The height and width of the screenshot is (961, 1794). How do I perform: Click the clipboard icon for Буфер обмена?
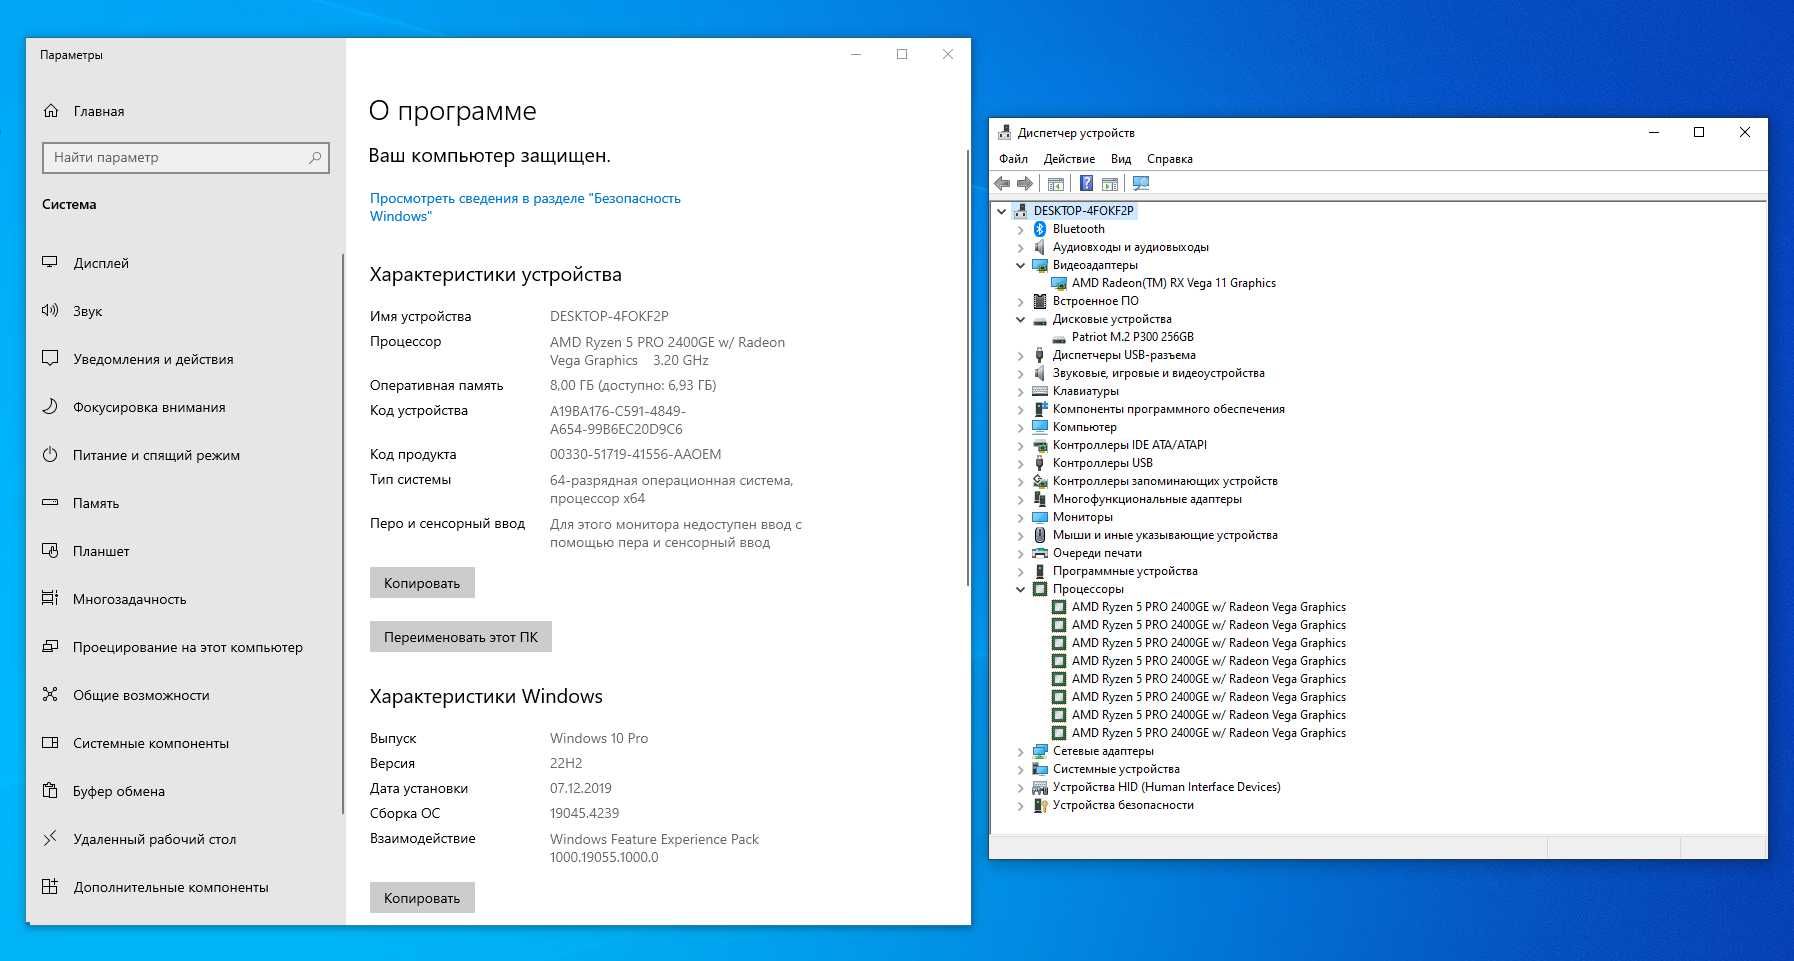pos(50,791)
